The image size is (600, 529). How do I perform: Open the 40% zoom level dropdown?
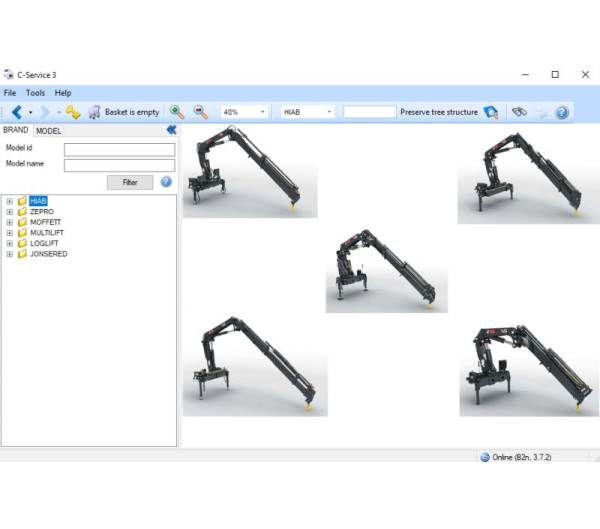point(262,112)
